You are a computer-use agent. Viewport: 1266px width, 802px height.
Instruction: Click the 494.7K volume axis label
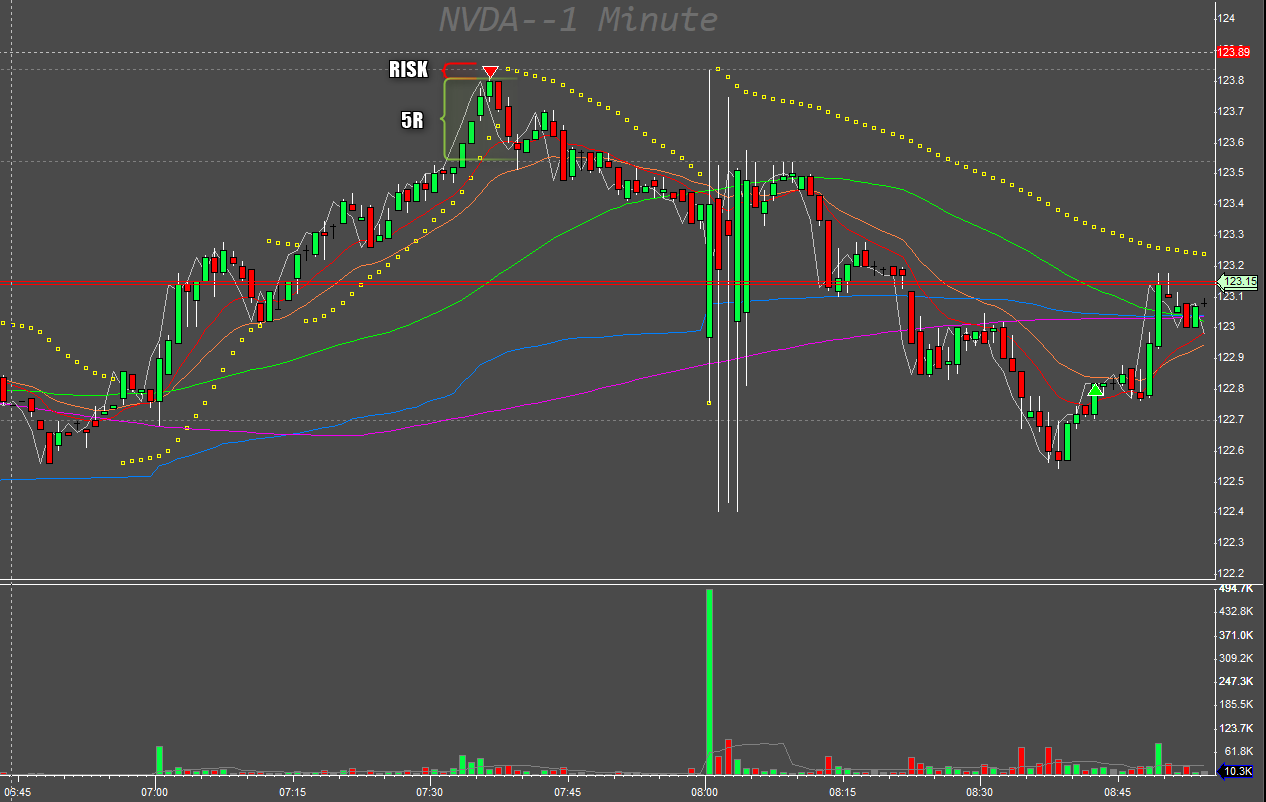(x=1234, y=589)
